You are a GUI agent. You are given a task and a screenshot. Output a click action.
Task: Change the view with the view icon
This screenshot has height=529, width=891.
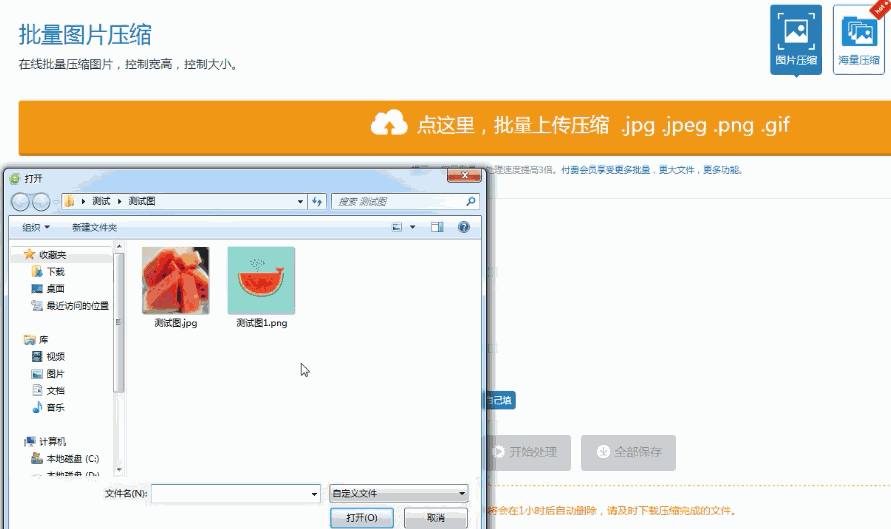pos(397,227)
